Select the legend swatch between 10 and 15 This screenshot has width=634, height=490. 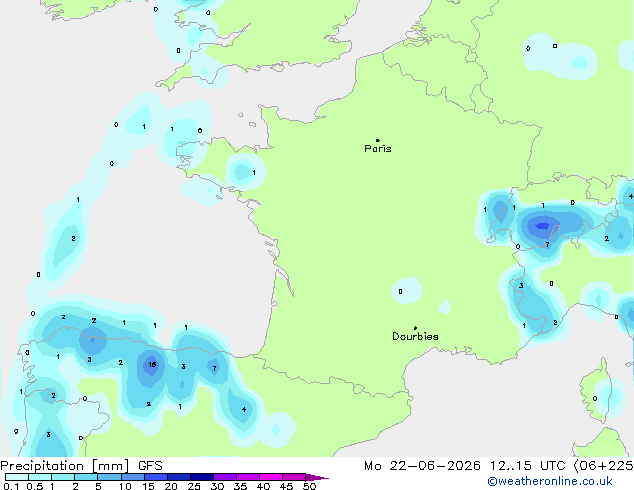click(x=133, y=477)
